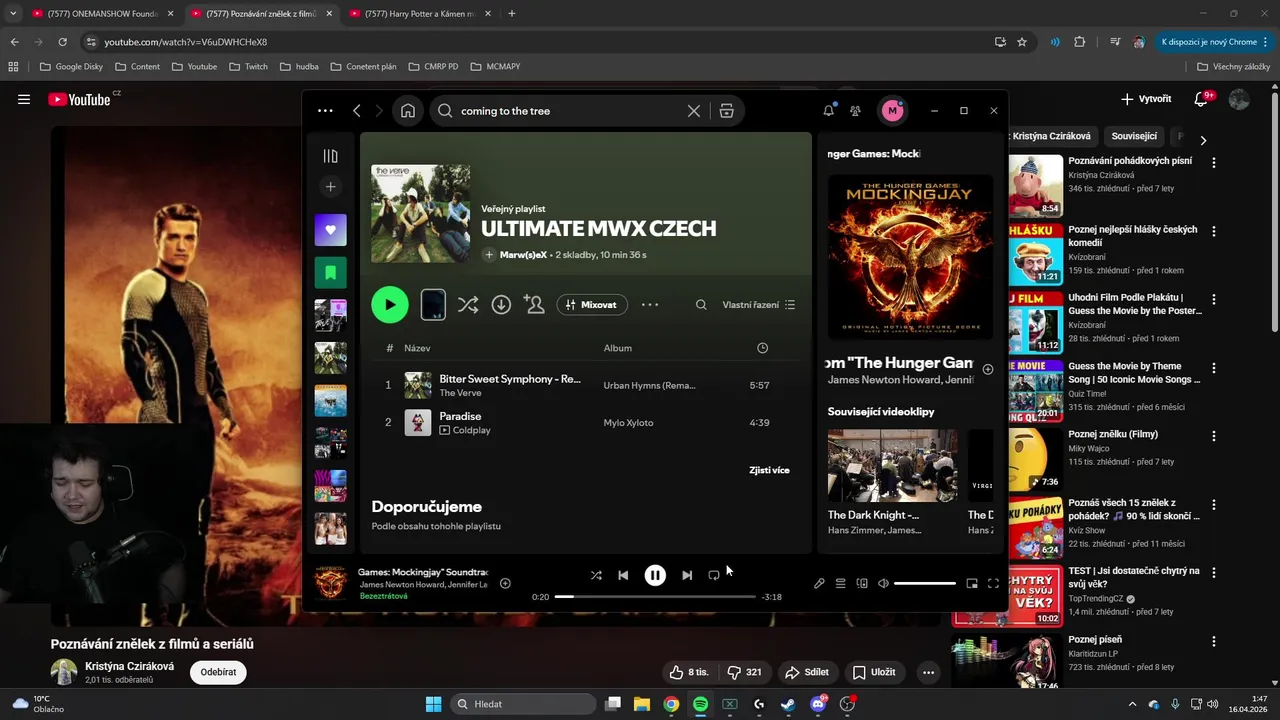Click Sdílet share button
The height and width of the screenshot is (720, 1280).
[807, 672]
